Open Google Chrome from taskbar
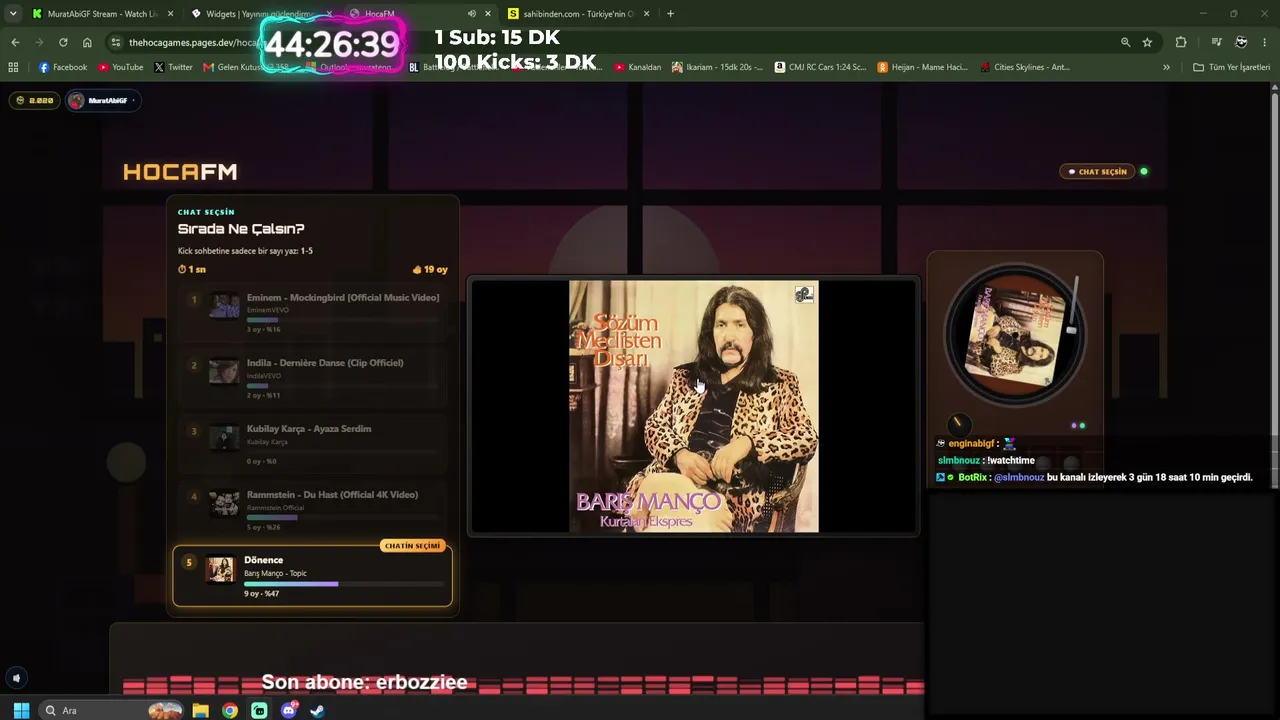 coord(230,710)
